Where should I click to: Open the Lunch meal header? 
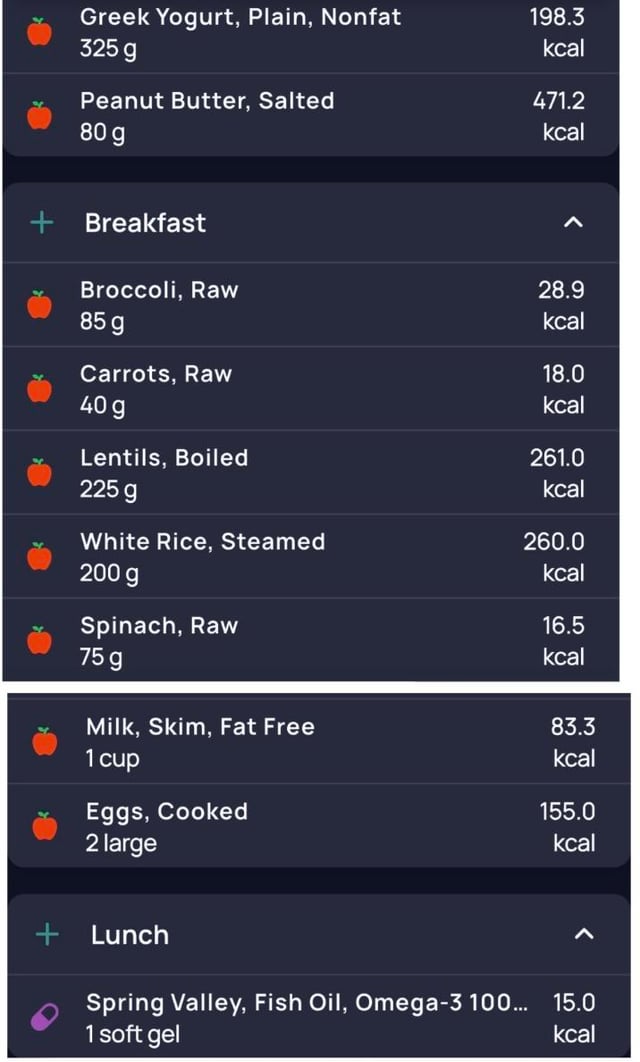click(x=130, y=935)
